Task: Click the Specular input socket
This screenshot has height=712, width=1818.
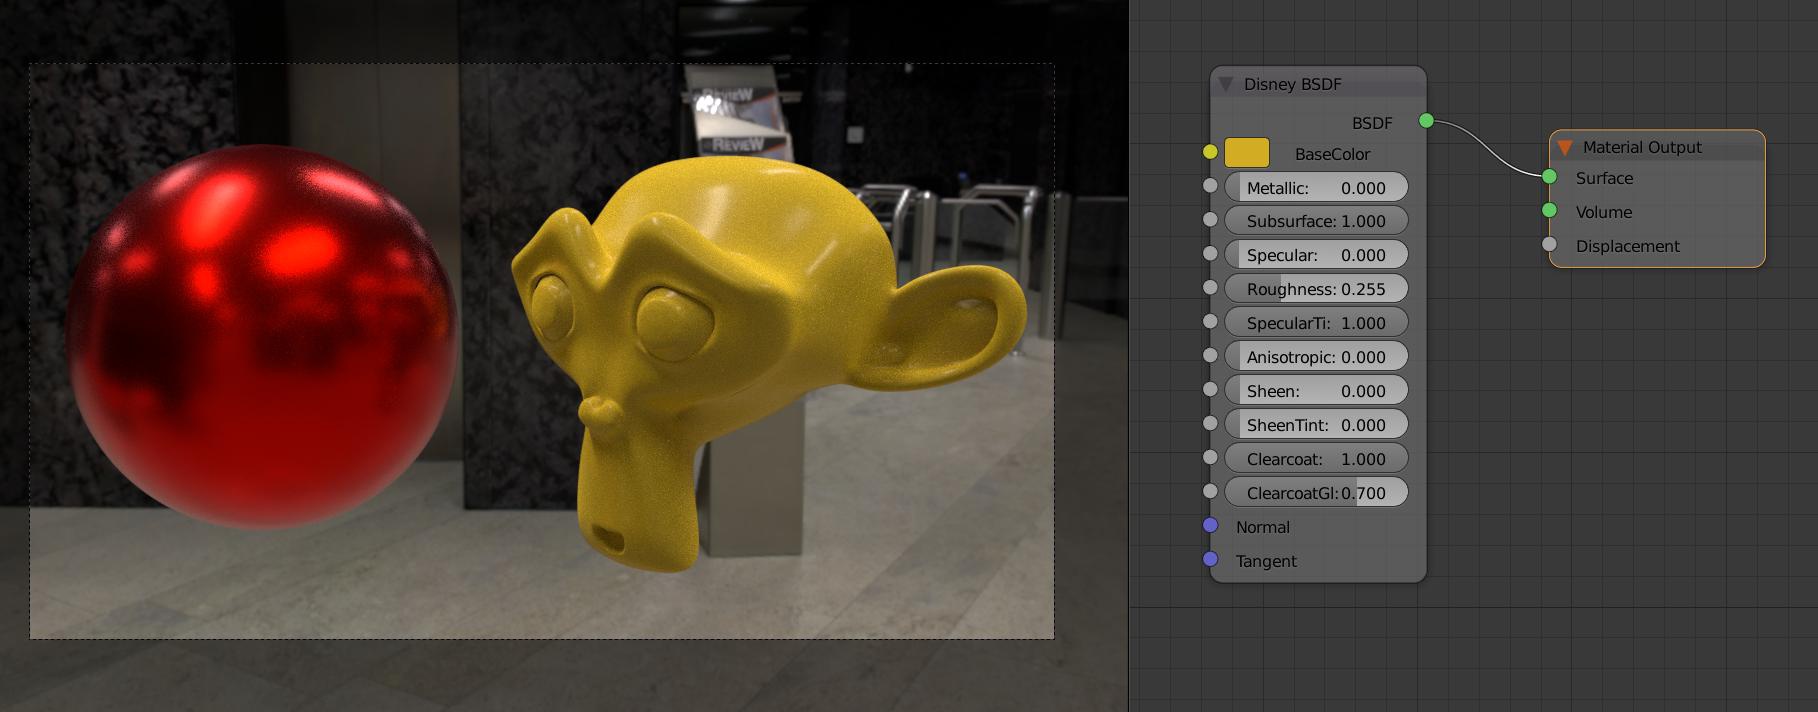Action: click(1210, 254)
